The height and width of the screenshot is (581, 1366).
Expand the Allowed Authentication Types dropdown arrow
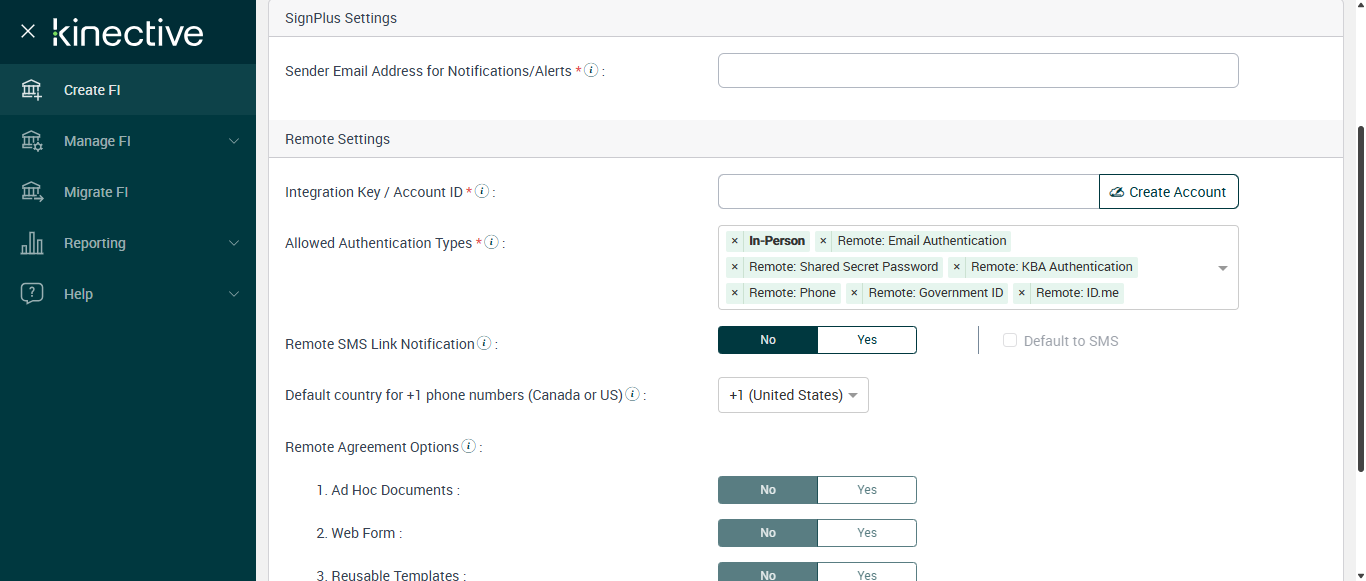[x=1222, y=268]
